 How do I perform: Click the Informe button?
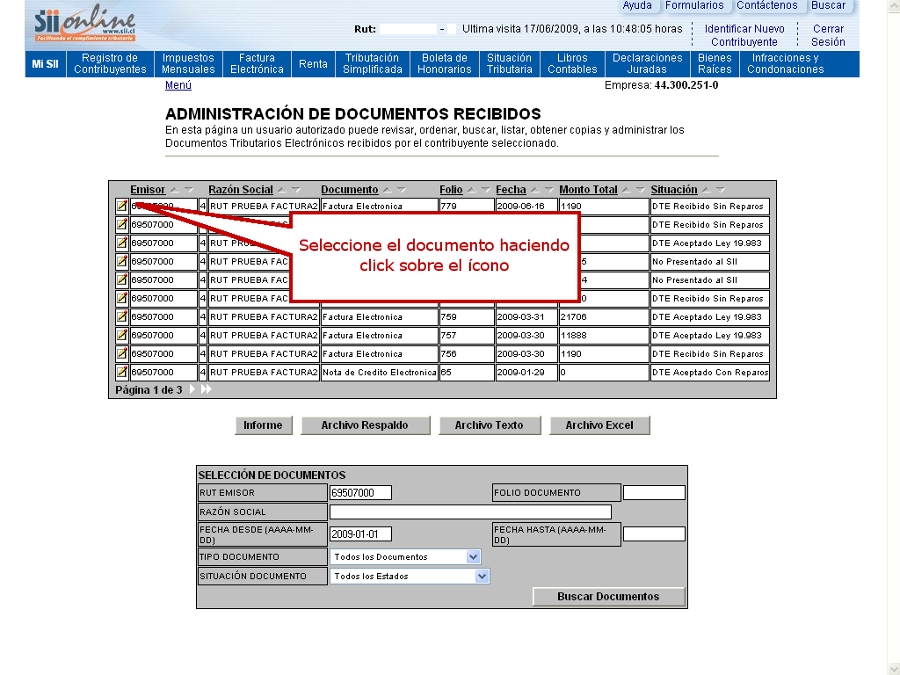pos(263,425)
